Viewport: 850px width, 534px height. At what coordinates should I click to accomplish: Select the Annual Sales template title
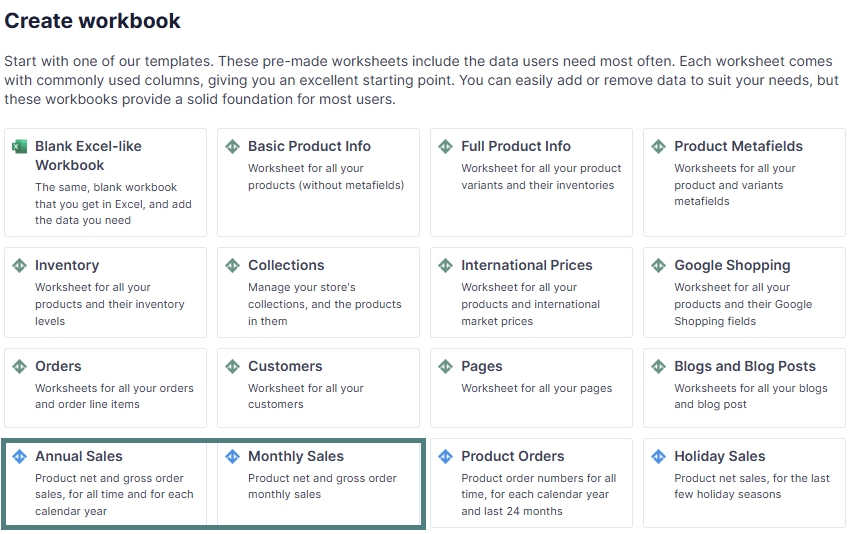[x=79, y=456]
